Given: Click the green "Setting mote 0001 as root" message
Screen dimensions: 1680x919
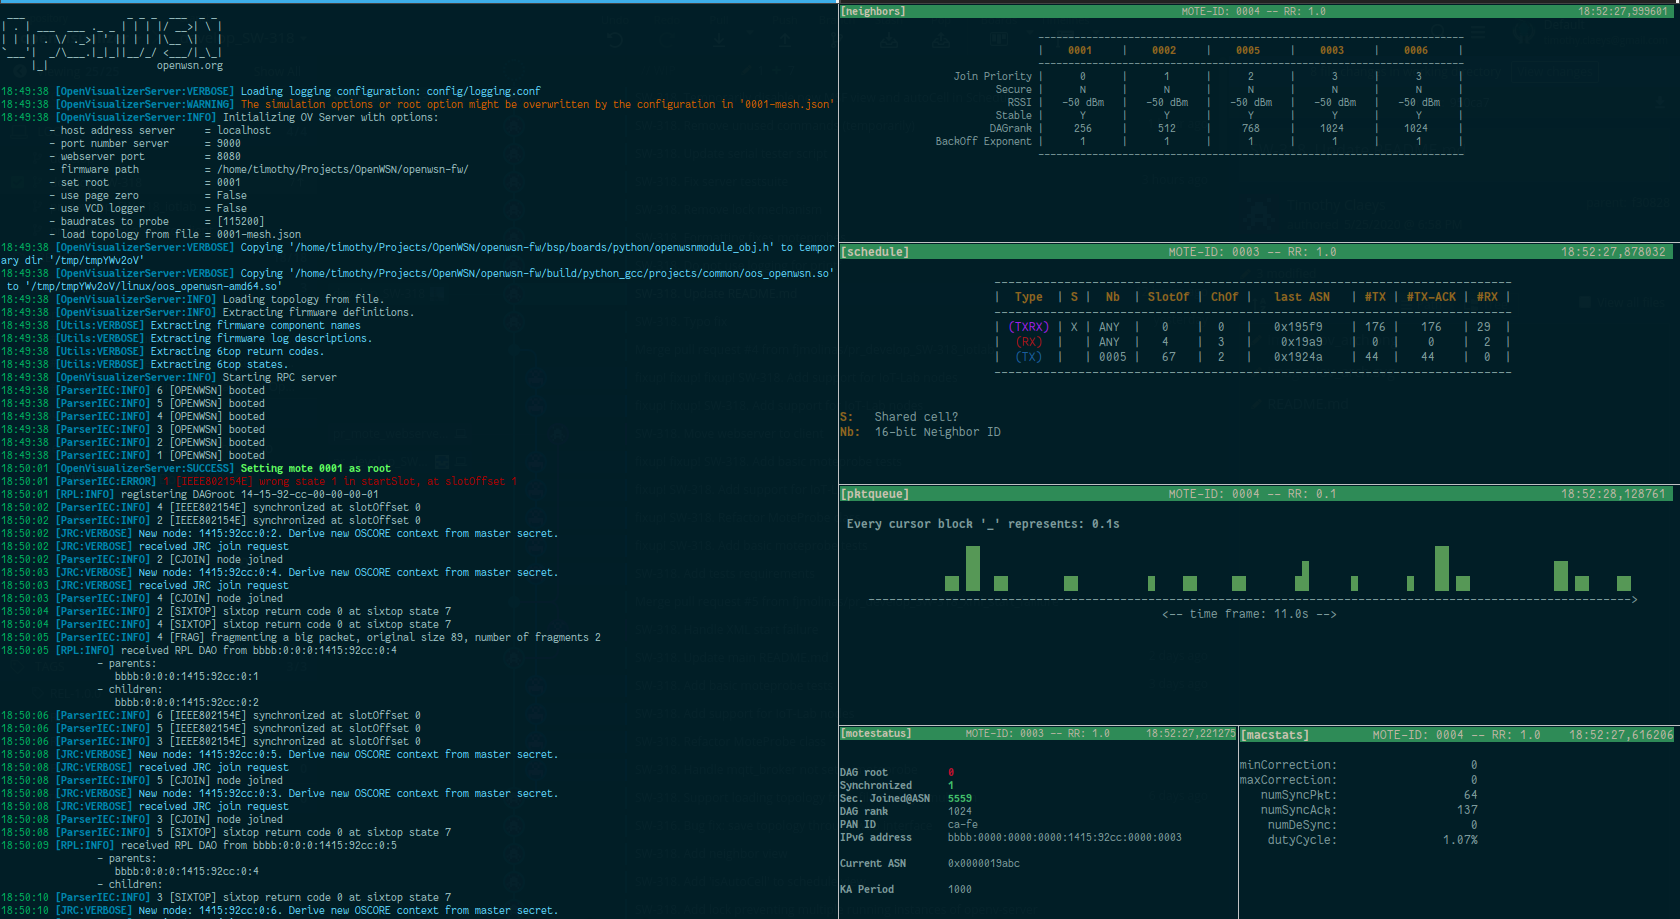Looking at the screenshot, I should 315,468.
